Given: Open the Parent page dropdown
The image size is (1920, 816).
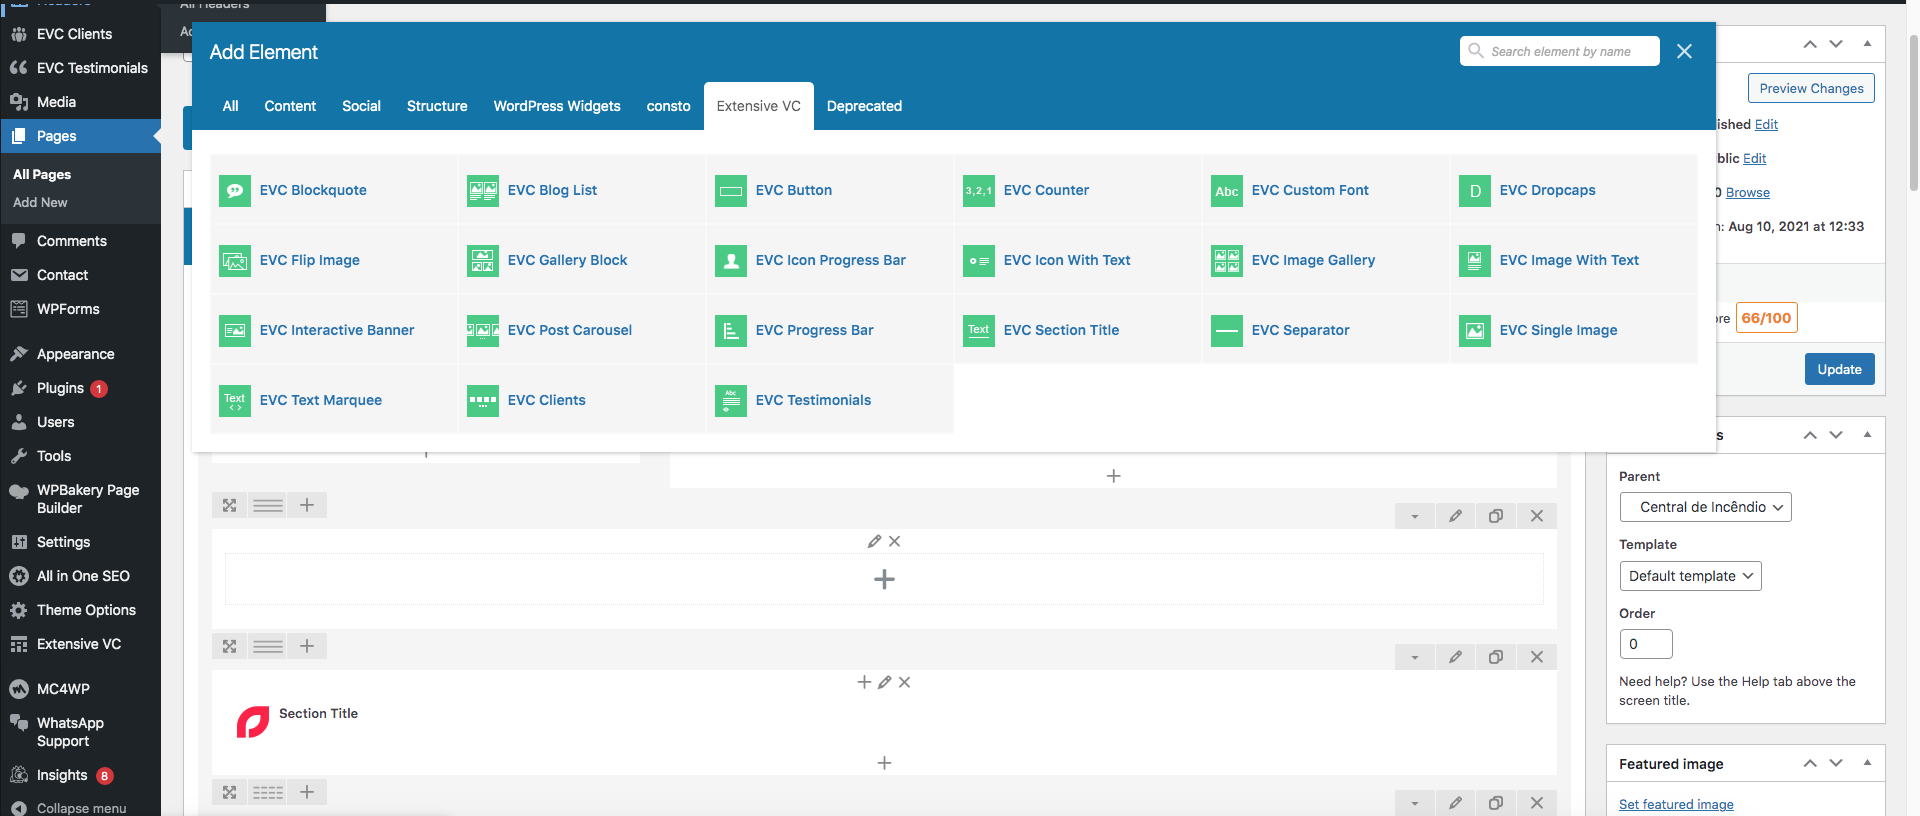Looking at the screenshot, I should (x=1705, y=507).
